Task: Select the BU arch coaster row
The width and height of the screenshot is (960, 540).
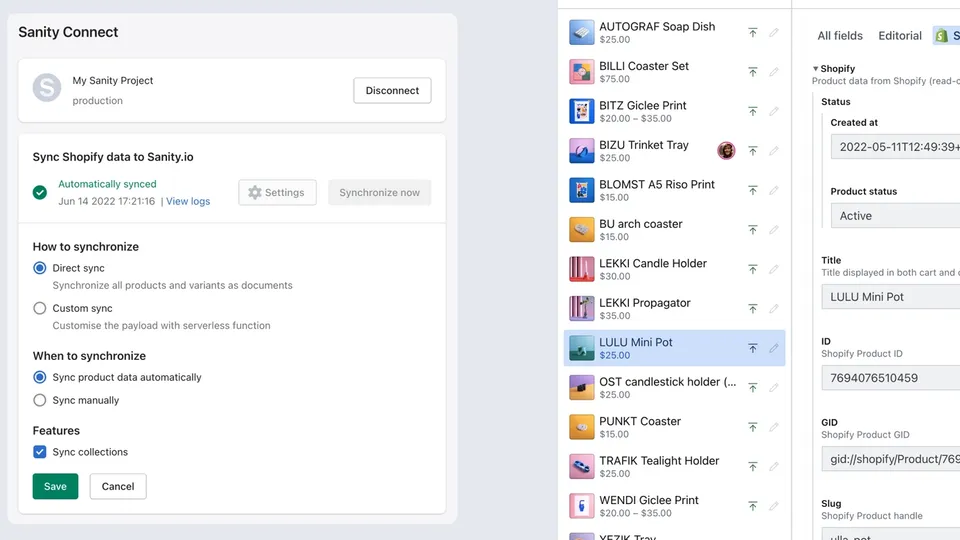Action: tap(674, 230)
